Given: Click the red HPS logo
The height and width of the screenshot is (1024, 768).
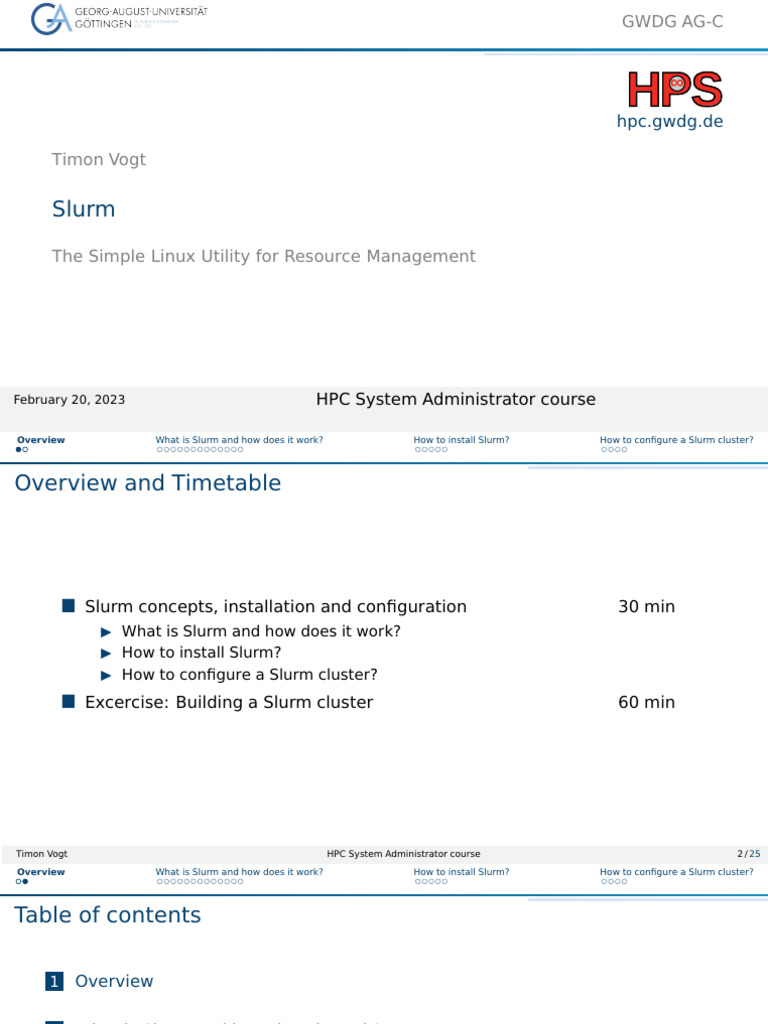Looking at the screenshot, I should (675, 90).
